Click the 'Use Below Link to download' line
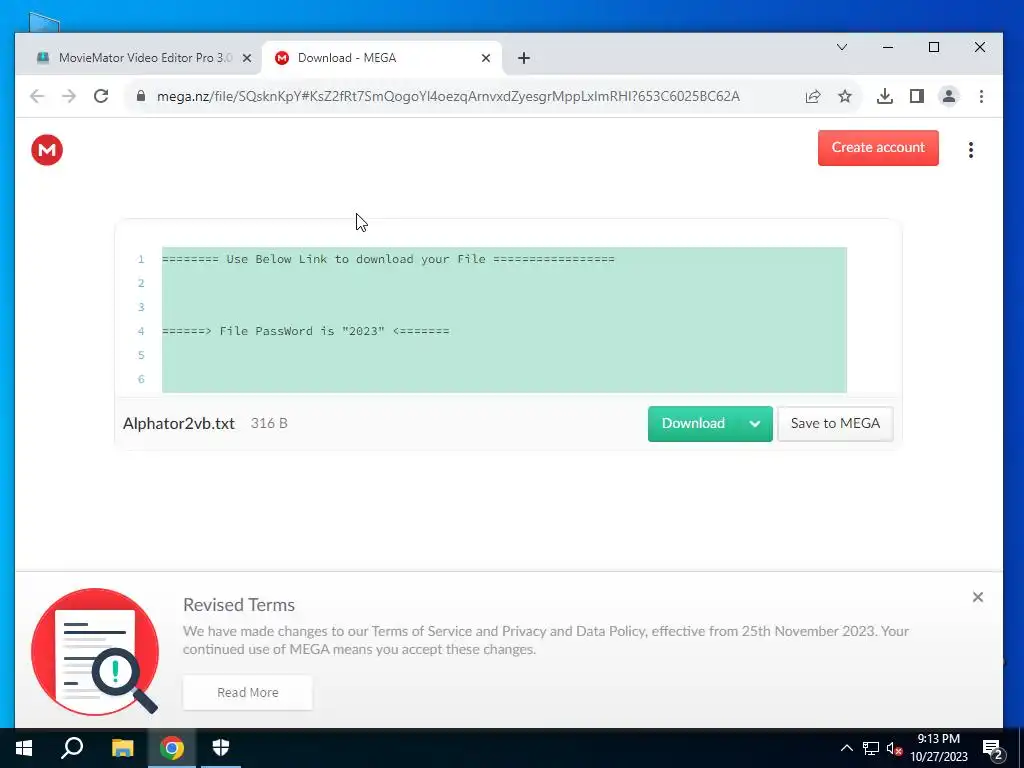1024x768 pixels. 388,259
